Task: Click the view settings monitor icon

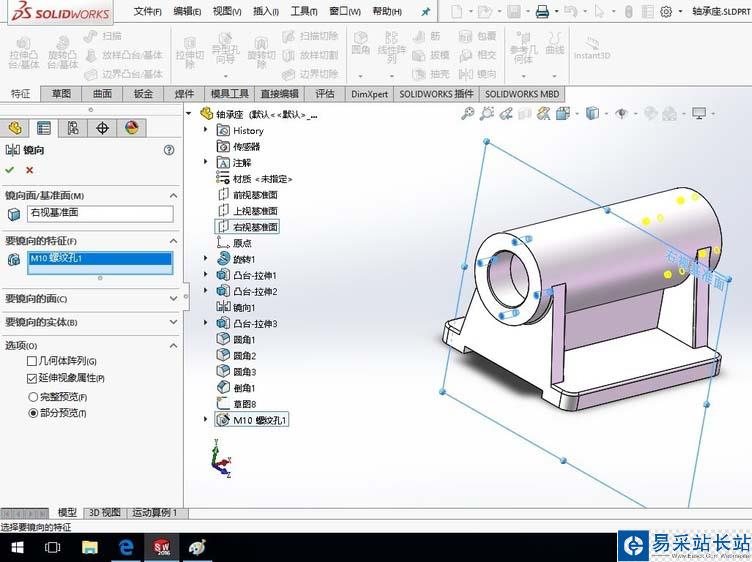Action: [x=699, y=114]
